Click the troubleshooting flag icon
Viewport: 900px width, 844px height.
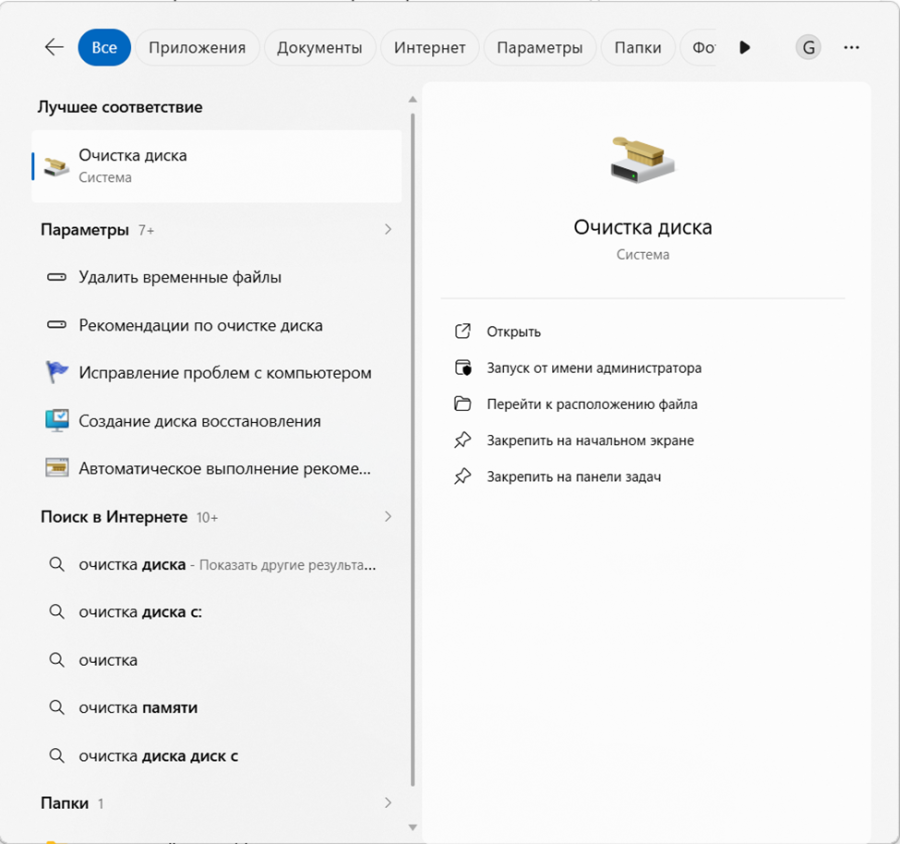[57, 373]
